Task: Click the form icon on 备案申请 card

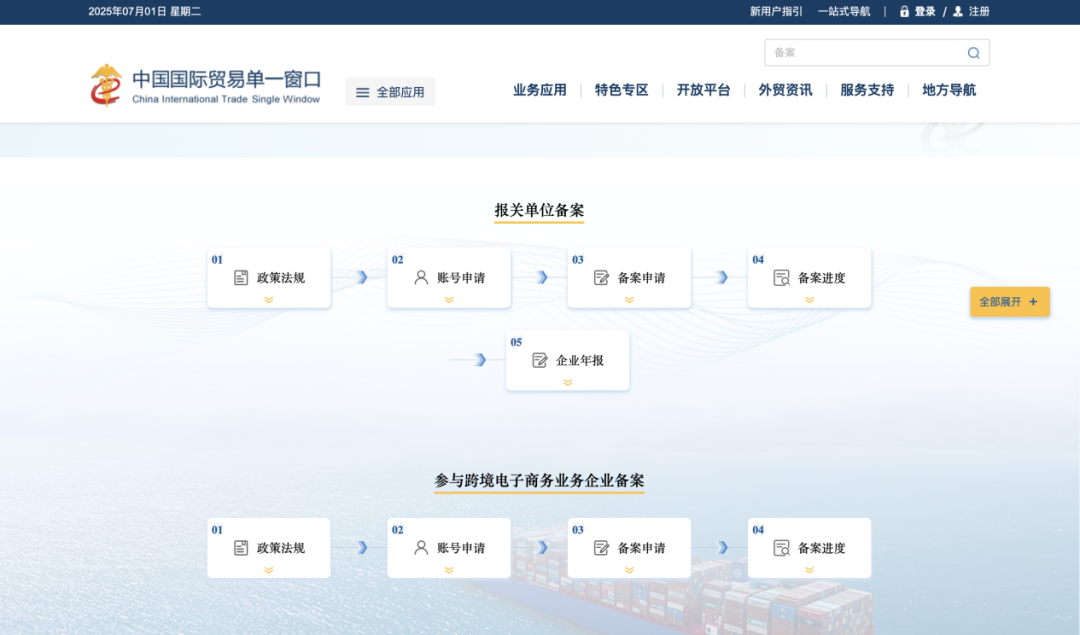Action: (x=601, y=277)
